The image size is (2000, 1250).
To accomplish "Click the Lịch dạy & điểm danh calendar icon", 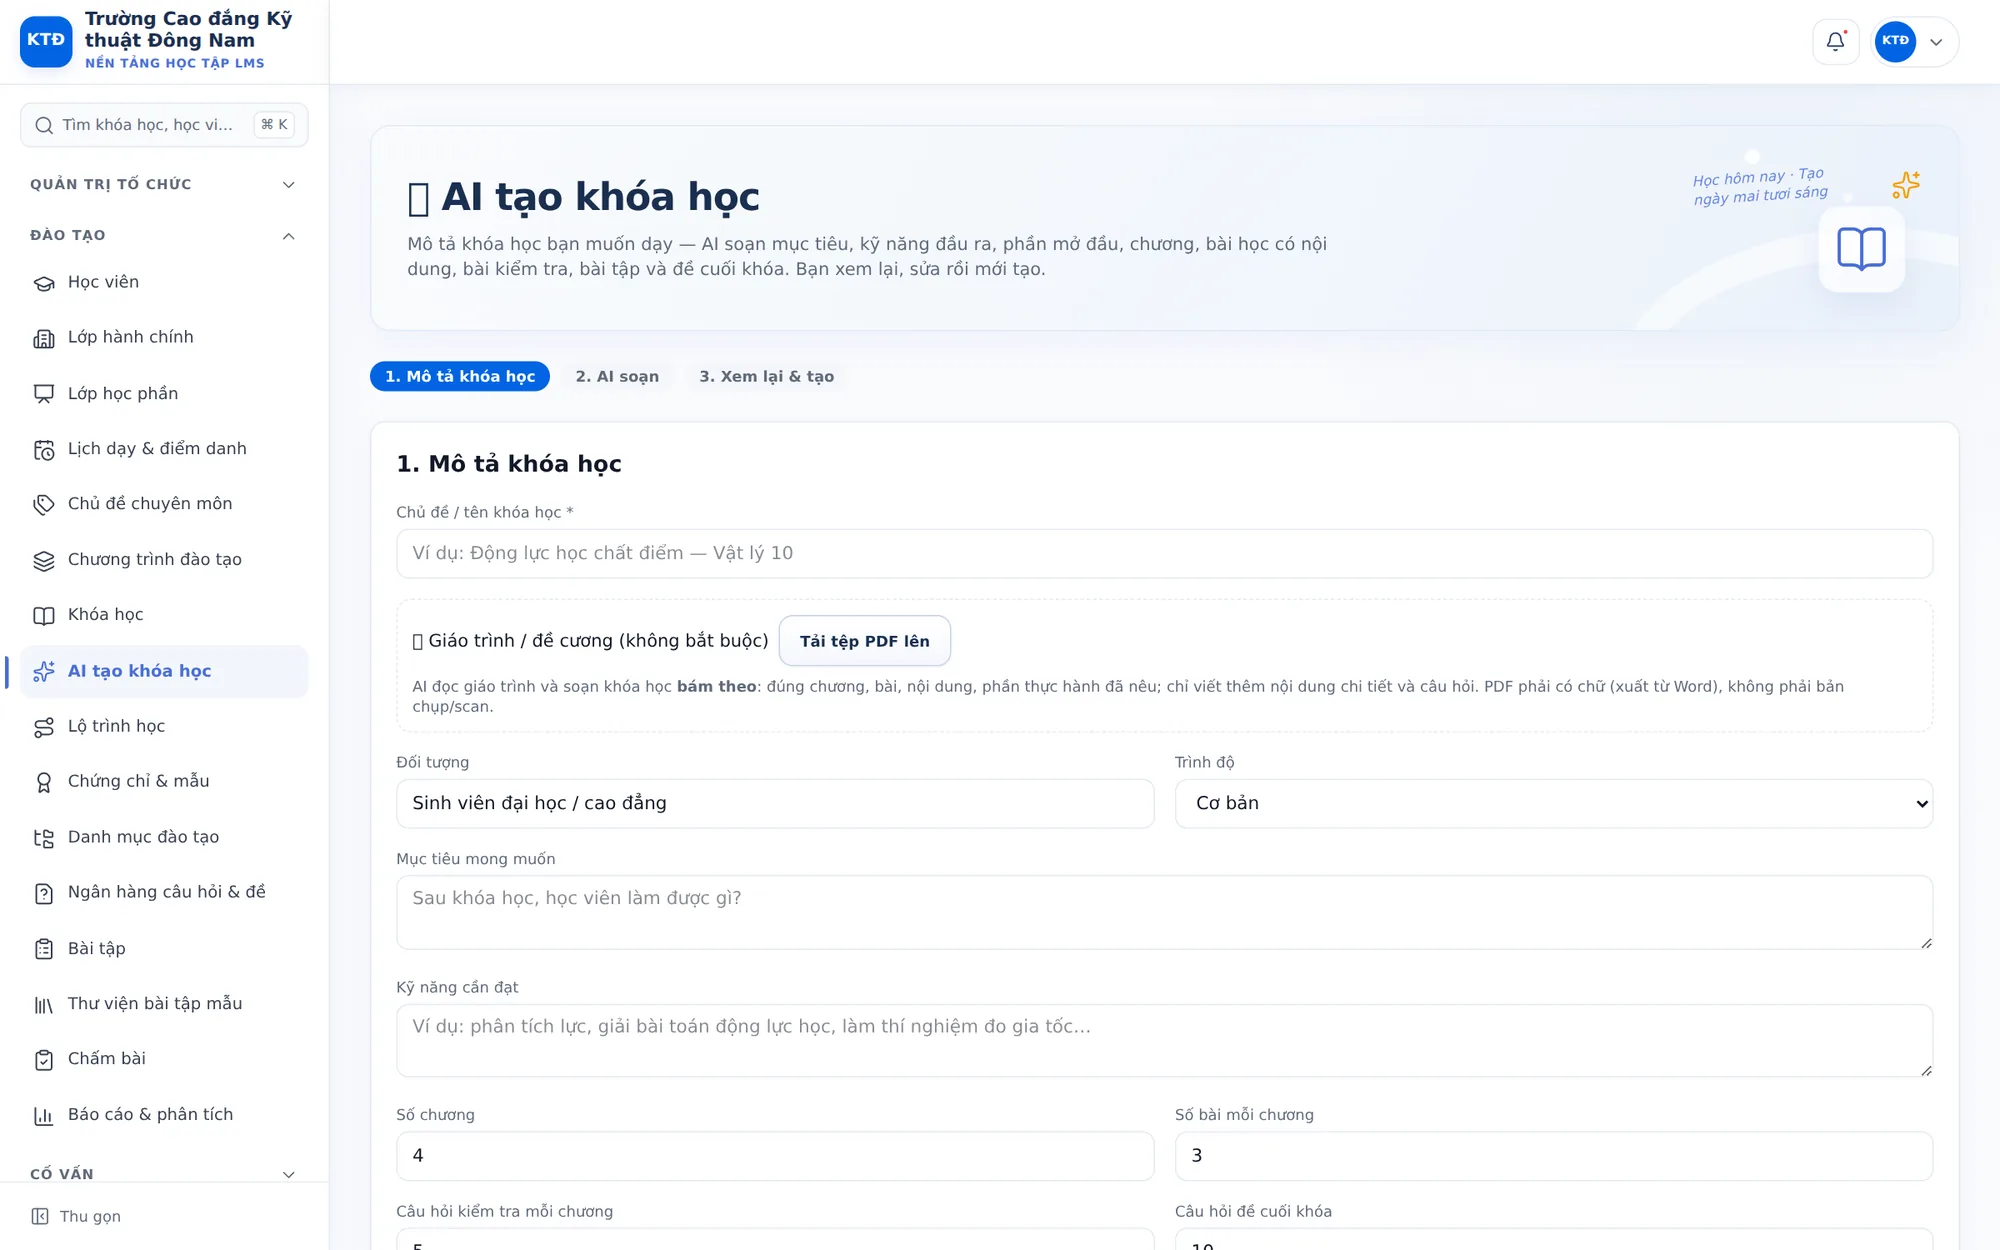I will point(44,449).
